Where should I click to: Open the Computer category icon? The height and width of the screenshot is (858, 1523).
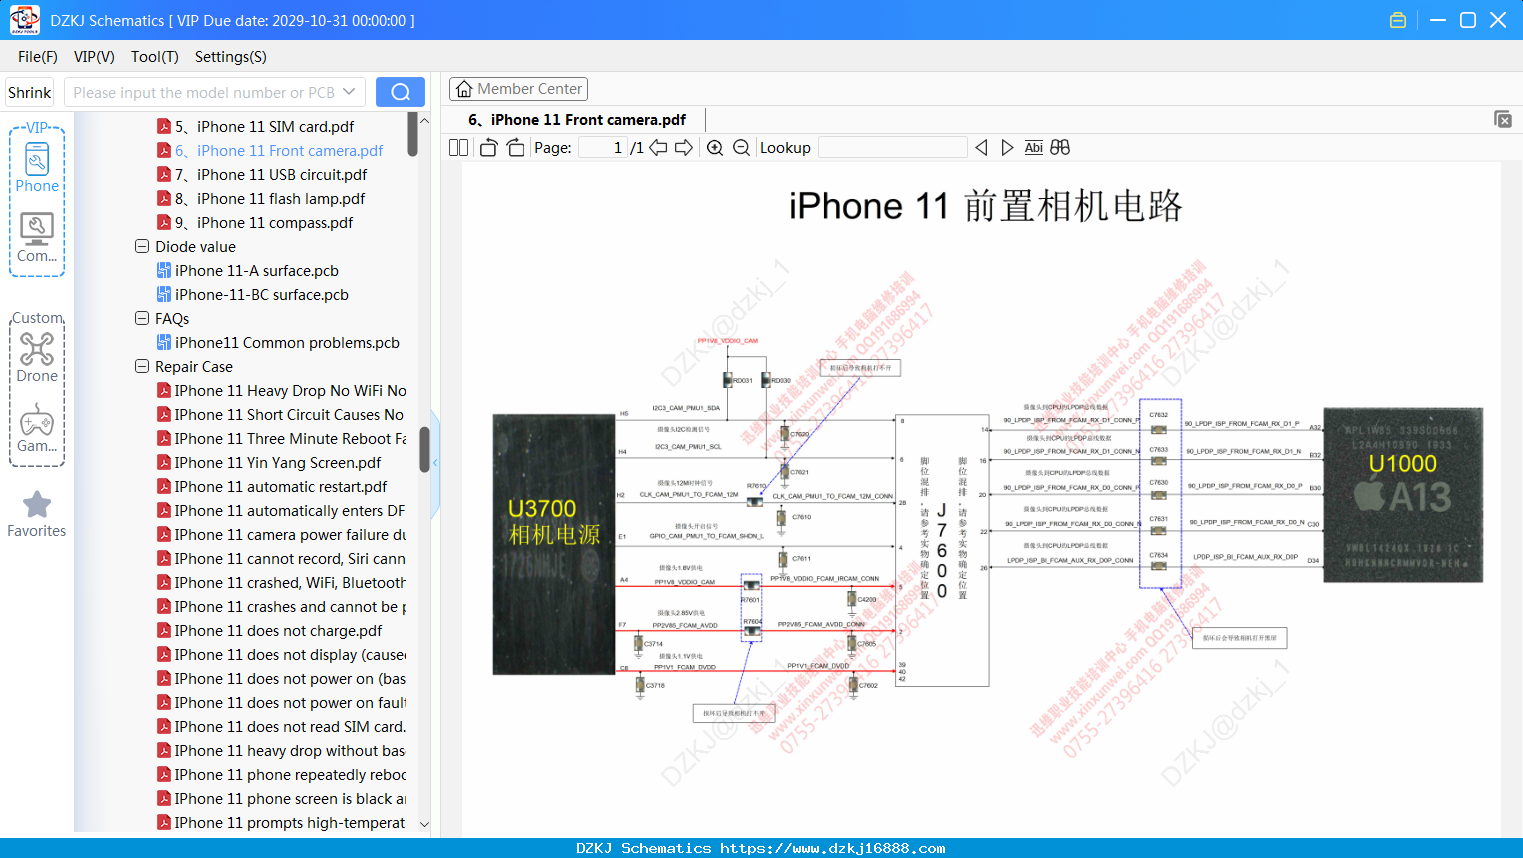pyautogui.click(x=37, y=238)
